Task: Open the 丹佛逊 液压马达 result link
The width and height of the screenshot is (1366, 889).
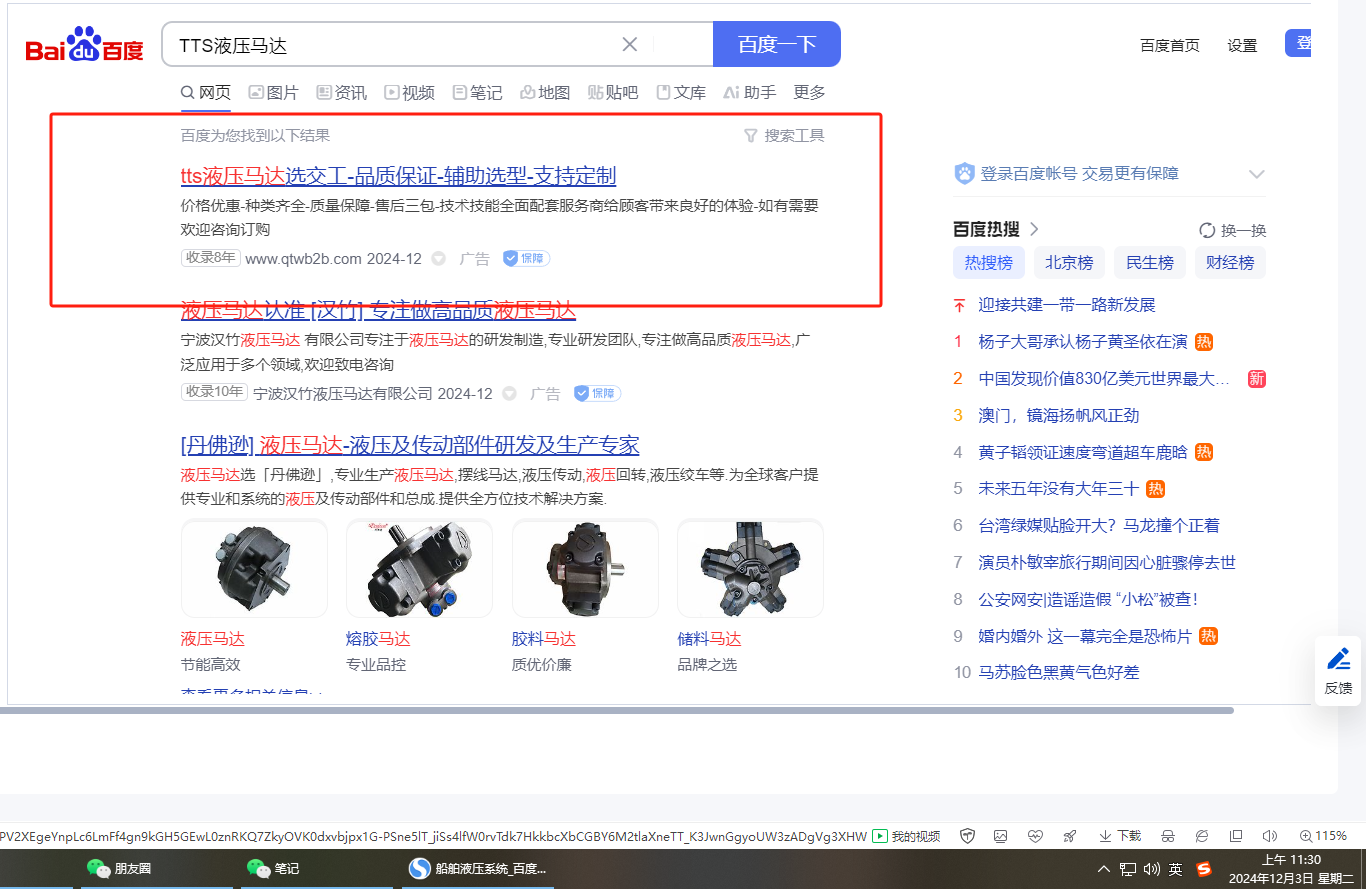Action: tap(410, 445)
